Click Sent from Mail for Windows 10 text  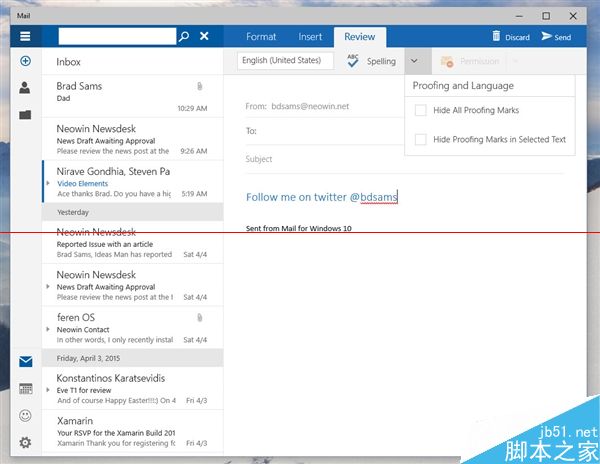[x=298, y=228]
